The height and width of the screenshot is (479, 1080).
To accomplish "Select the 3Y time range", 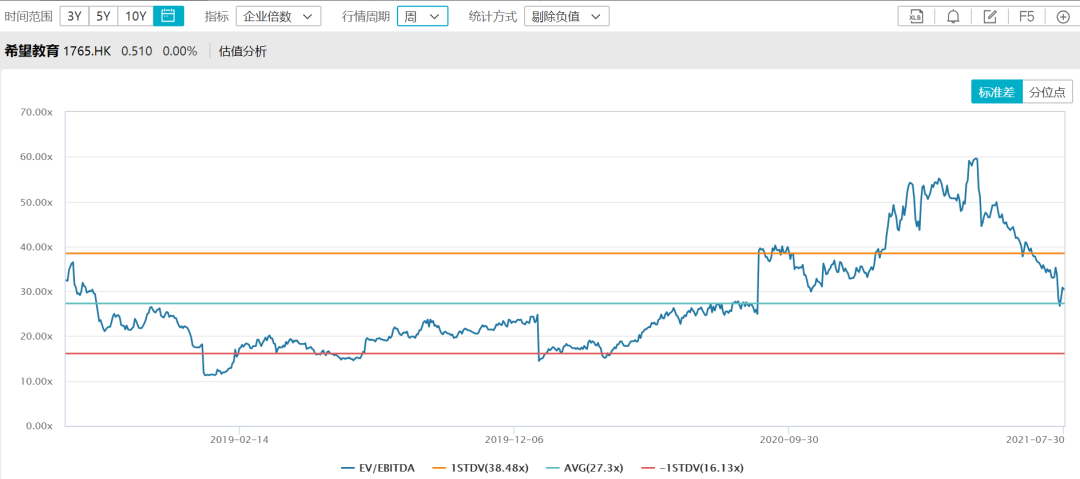I will [74, 16].
